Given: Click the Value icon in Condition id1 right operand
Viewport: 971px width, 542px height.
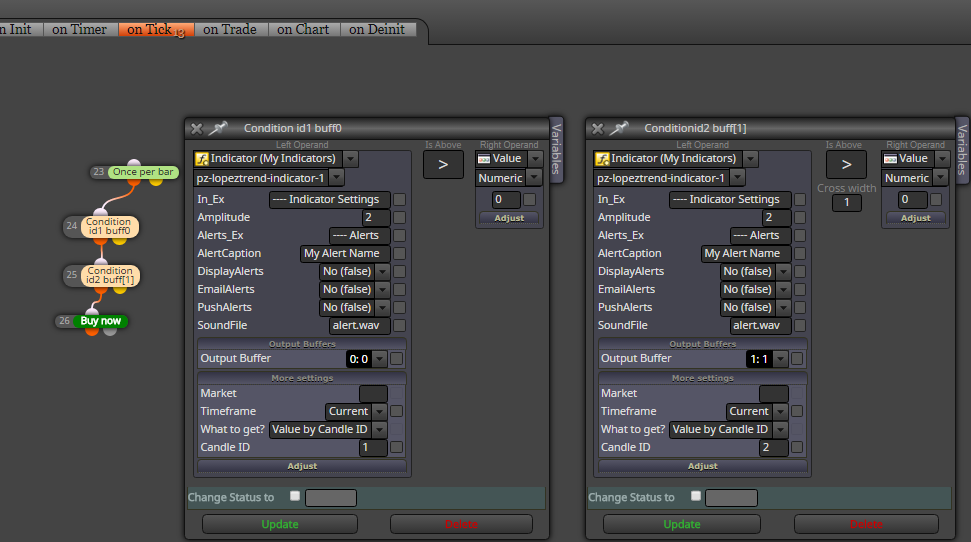Looking at the screenshot, I should pos(484,159).
